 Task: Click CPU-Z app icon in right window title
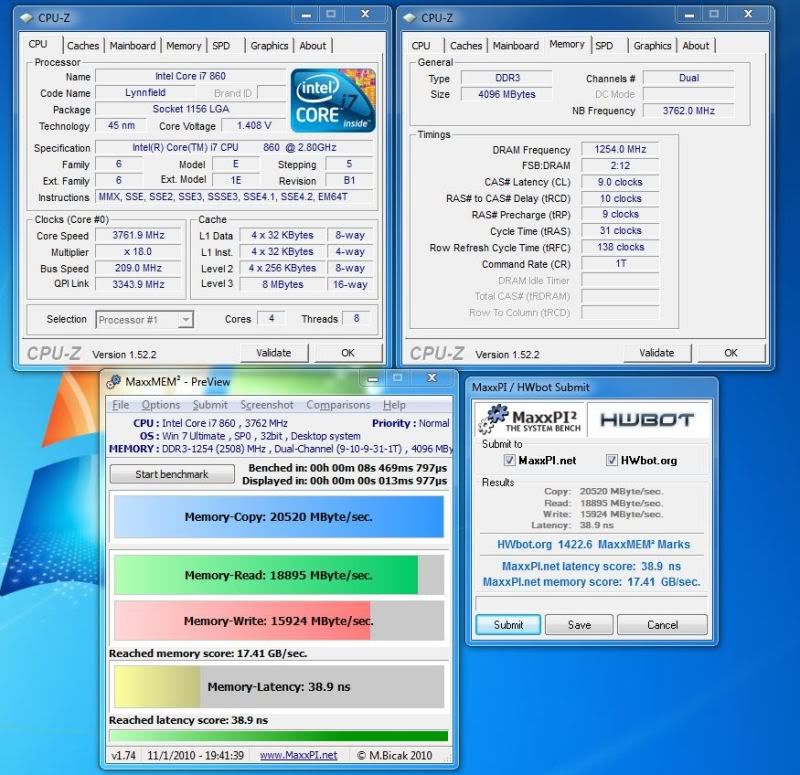coord(410,18)
